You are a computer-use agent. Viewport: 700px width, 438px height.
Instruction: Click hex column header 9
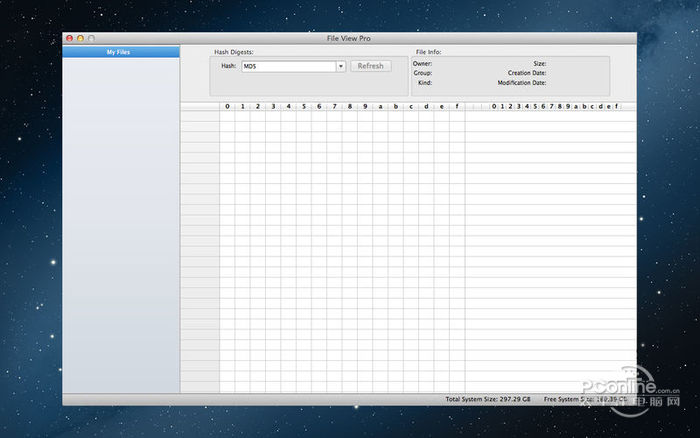click(365, 106)
